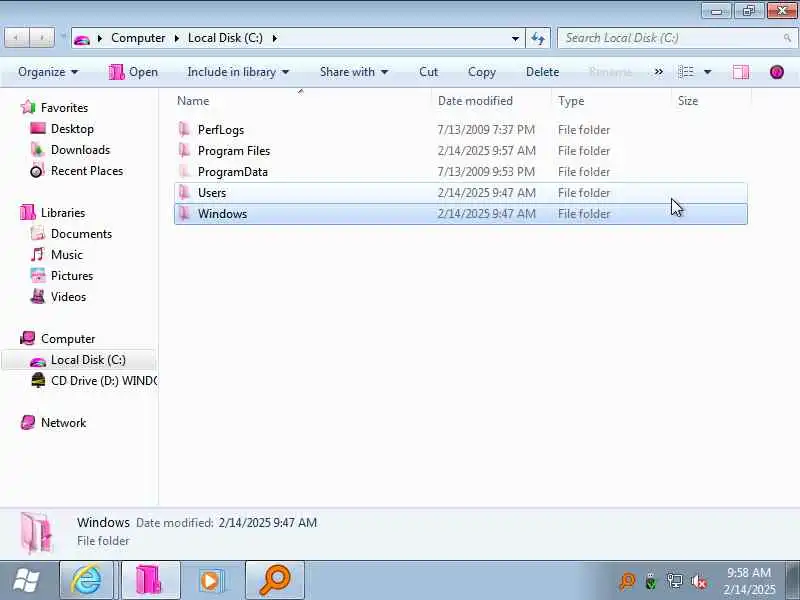The width and height of the screenshot is (800, 600).
Task: Click Computer in the address path
Action: tap(138, 38)
